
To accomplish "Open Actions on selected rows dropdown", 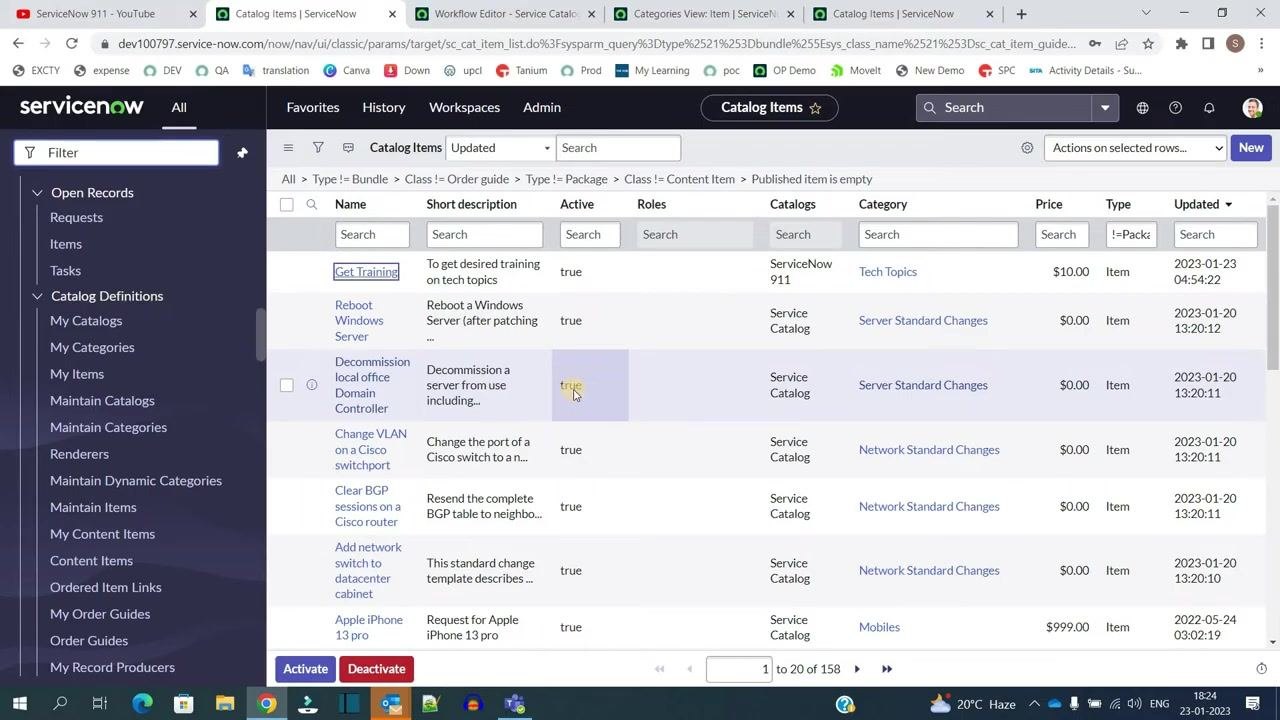I will (x=1135, y=148).
